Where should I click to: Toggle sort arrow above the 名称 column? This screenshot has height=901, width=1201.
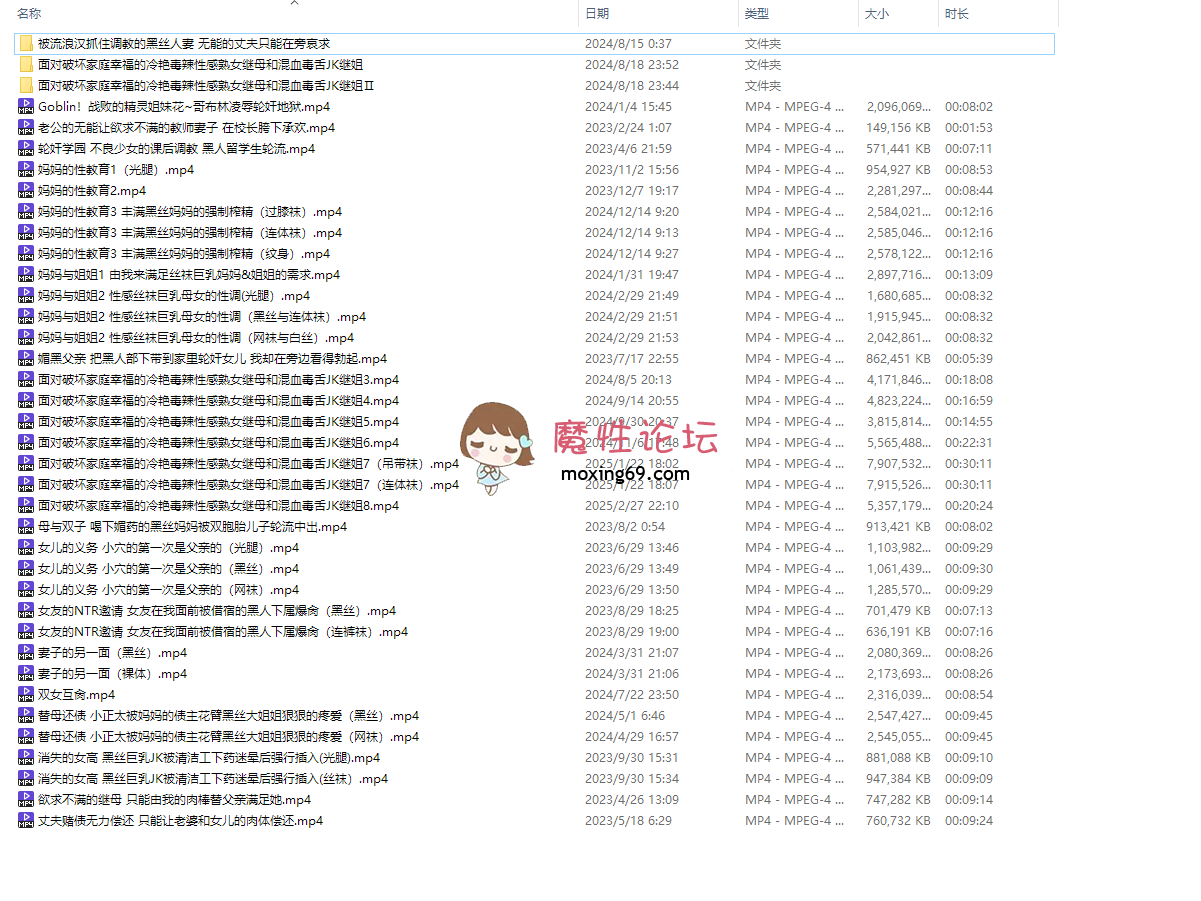294,3
